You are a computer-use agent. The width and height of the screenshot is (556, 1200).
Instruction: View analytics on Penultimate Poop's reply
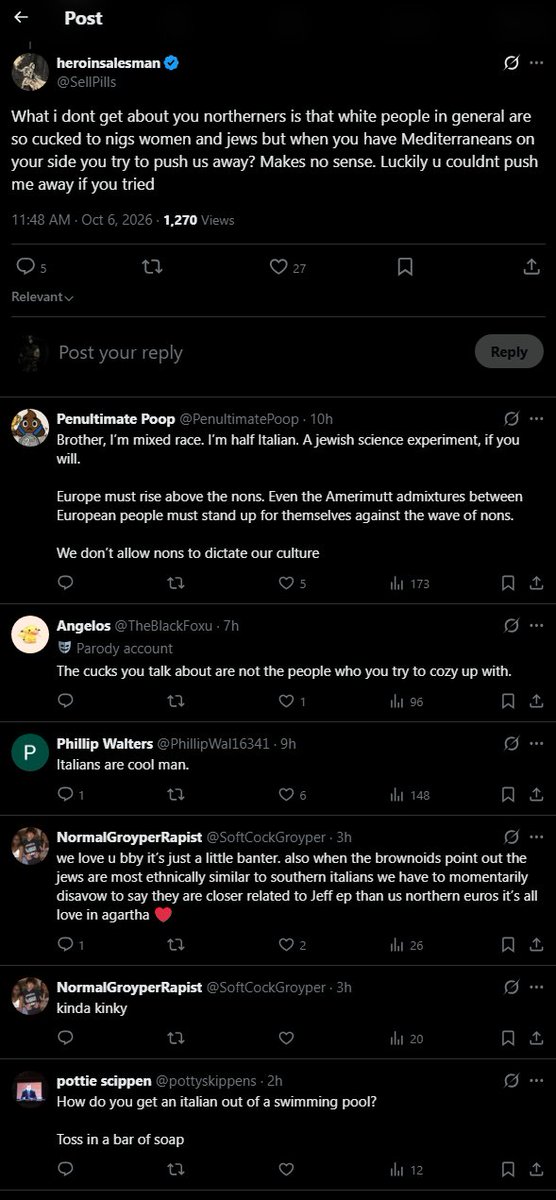[395, 583]
